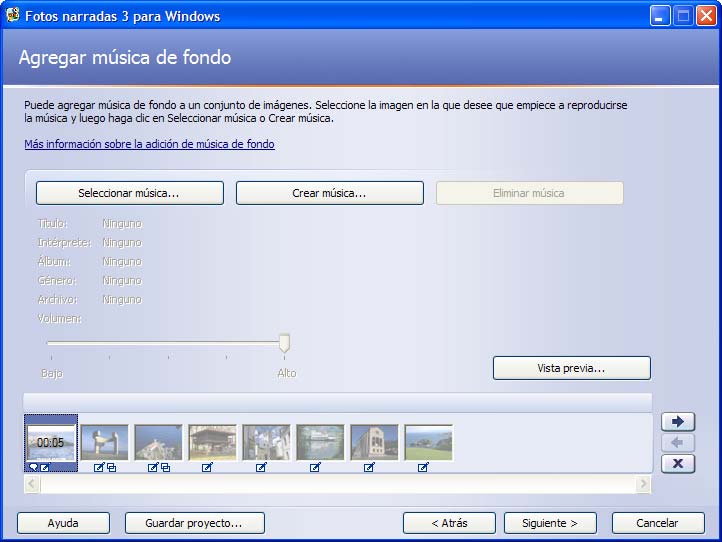Move picture forward with right arrow button
This screenshot has height=542, width=722.
coord(678,421)
